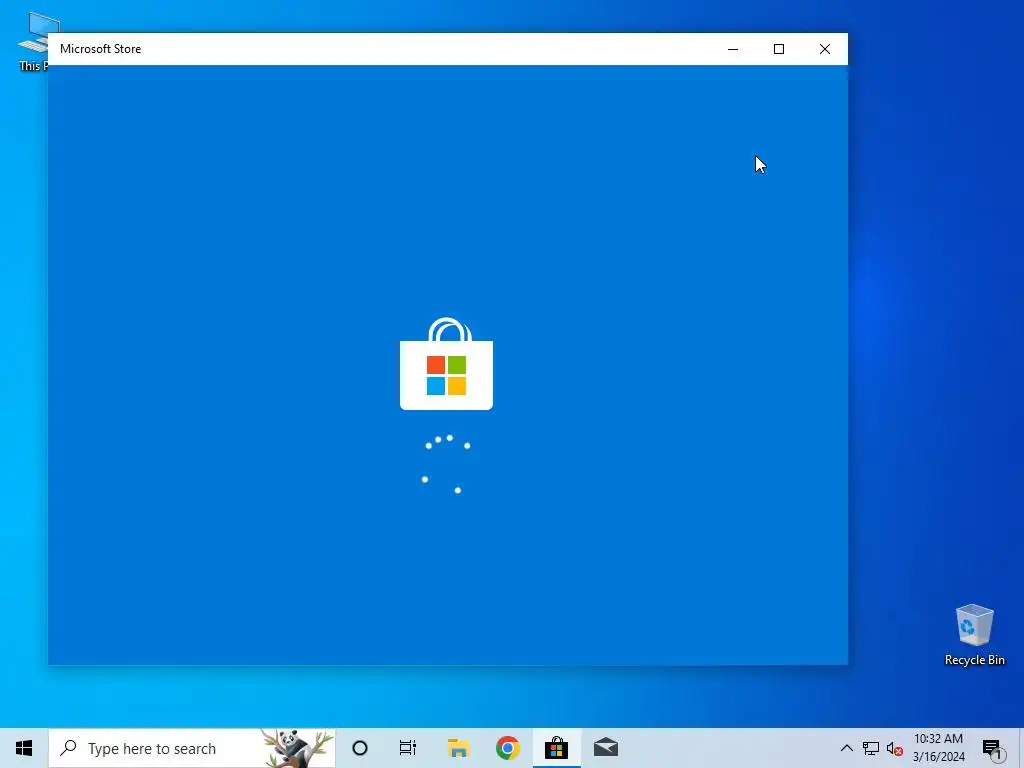The width and height of the screenshot is (1024, 768).
Task: Click the Store shopping bag logo
Action: click(x=446, y=364)
